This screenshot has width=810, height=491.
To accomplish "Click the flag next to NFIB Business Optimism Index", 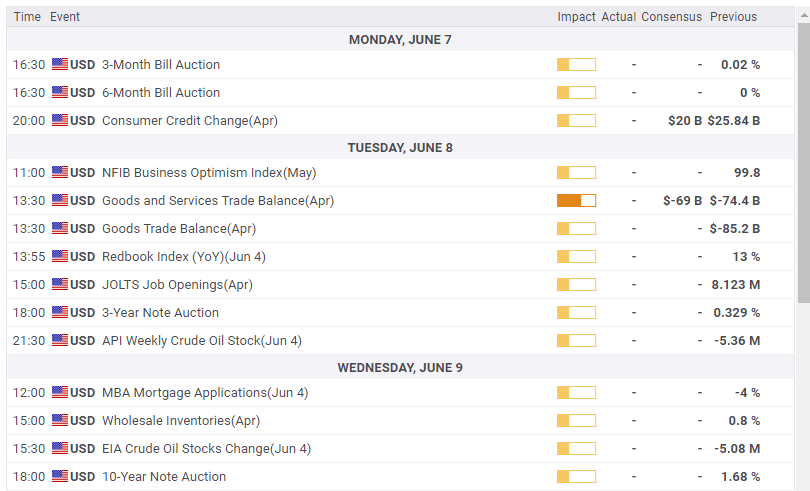I will click(x=60, y=172).
